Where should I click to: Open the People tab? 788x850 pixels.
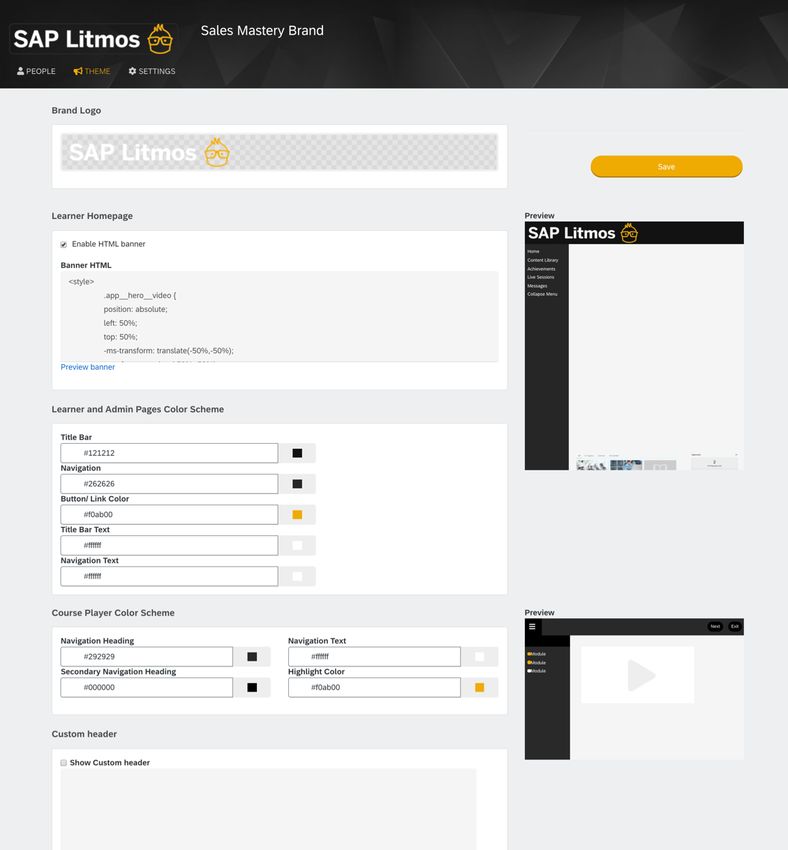[36, 71]
